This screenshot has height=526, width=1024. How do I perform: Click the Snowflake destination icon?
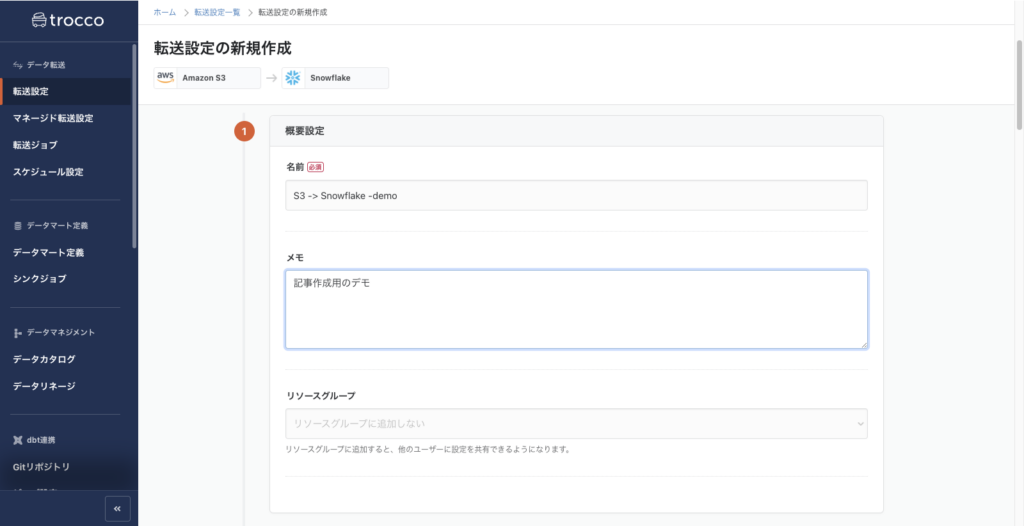pyautogui.click(x=294, y=78)
